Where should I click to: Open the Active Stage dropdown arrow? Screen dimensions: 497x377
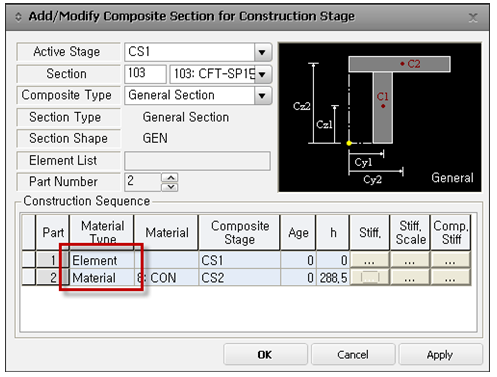pos(262,52)
